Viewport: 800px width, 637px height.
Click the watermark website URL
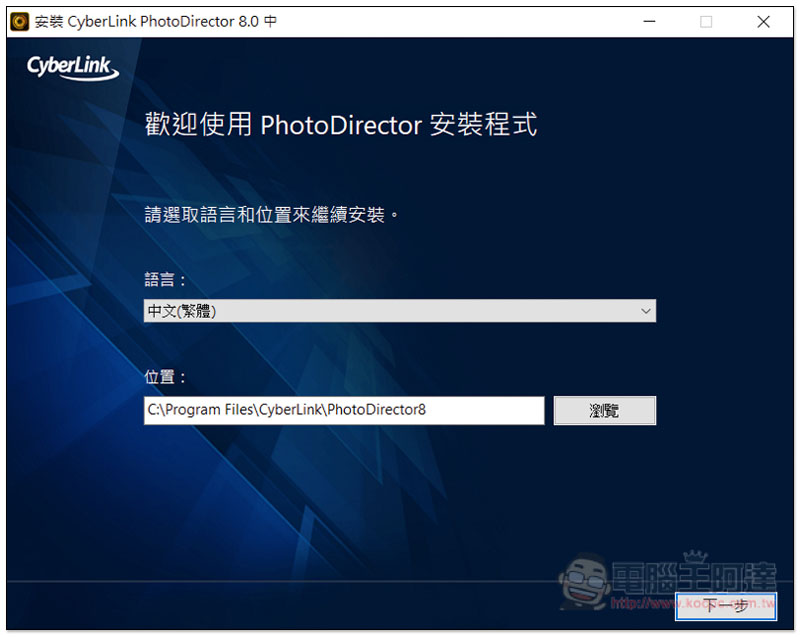coord(690,603)
